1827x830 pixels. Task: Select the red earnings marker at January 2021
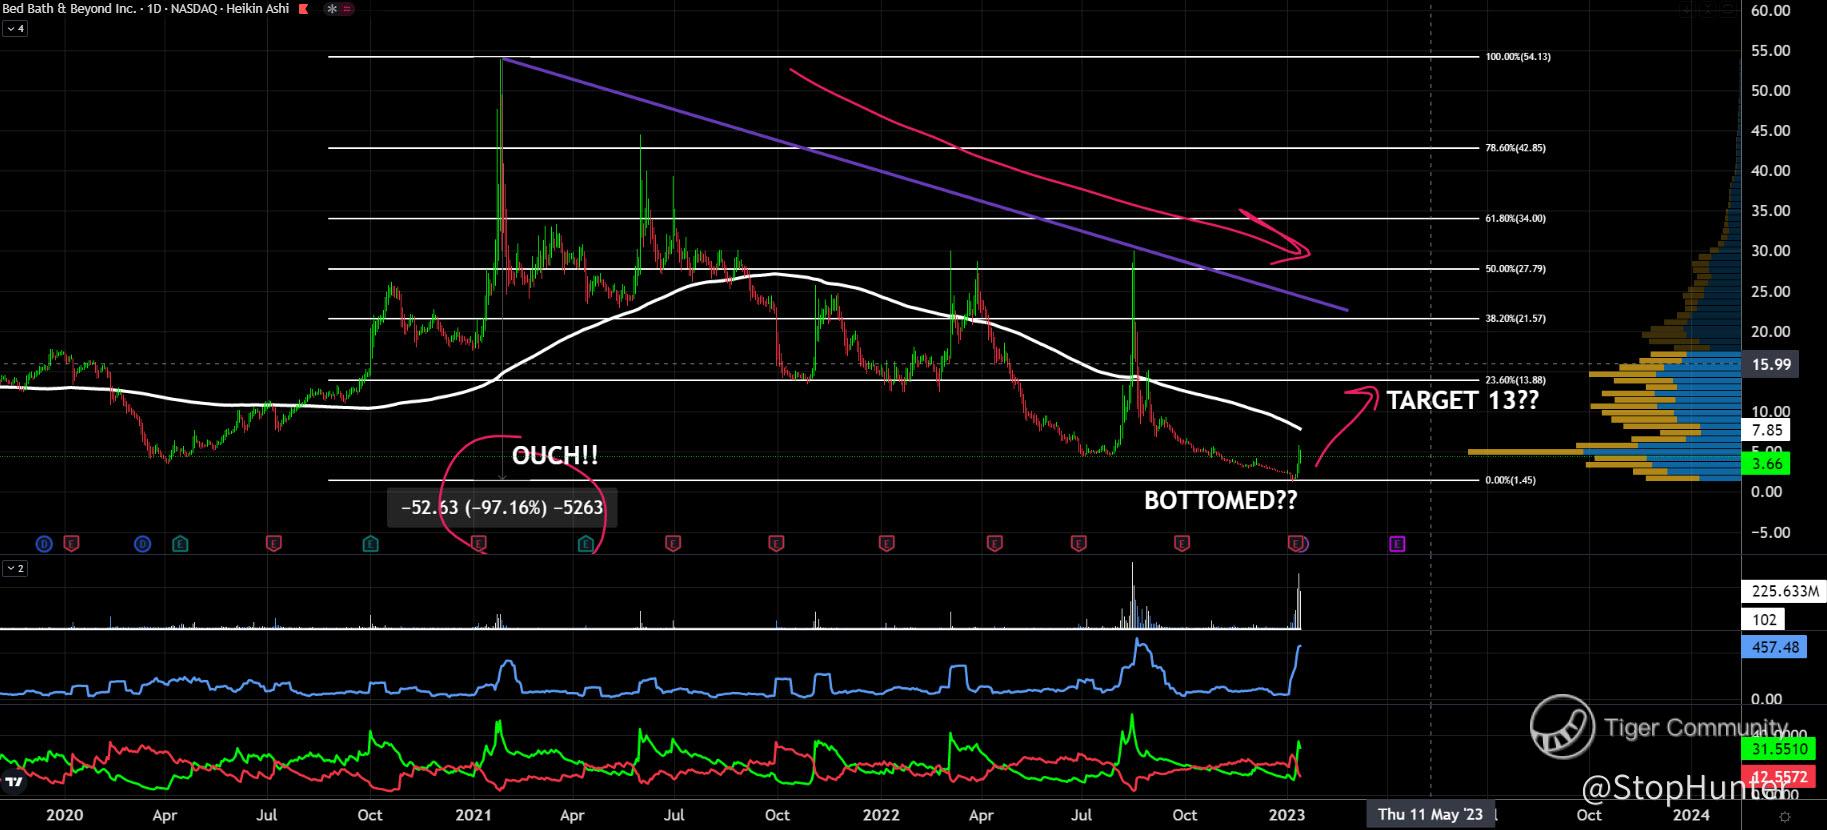click(x=479, y=544)
